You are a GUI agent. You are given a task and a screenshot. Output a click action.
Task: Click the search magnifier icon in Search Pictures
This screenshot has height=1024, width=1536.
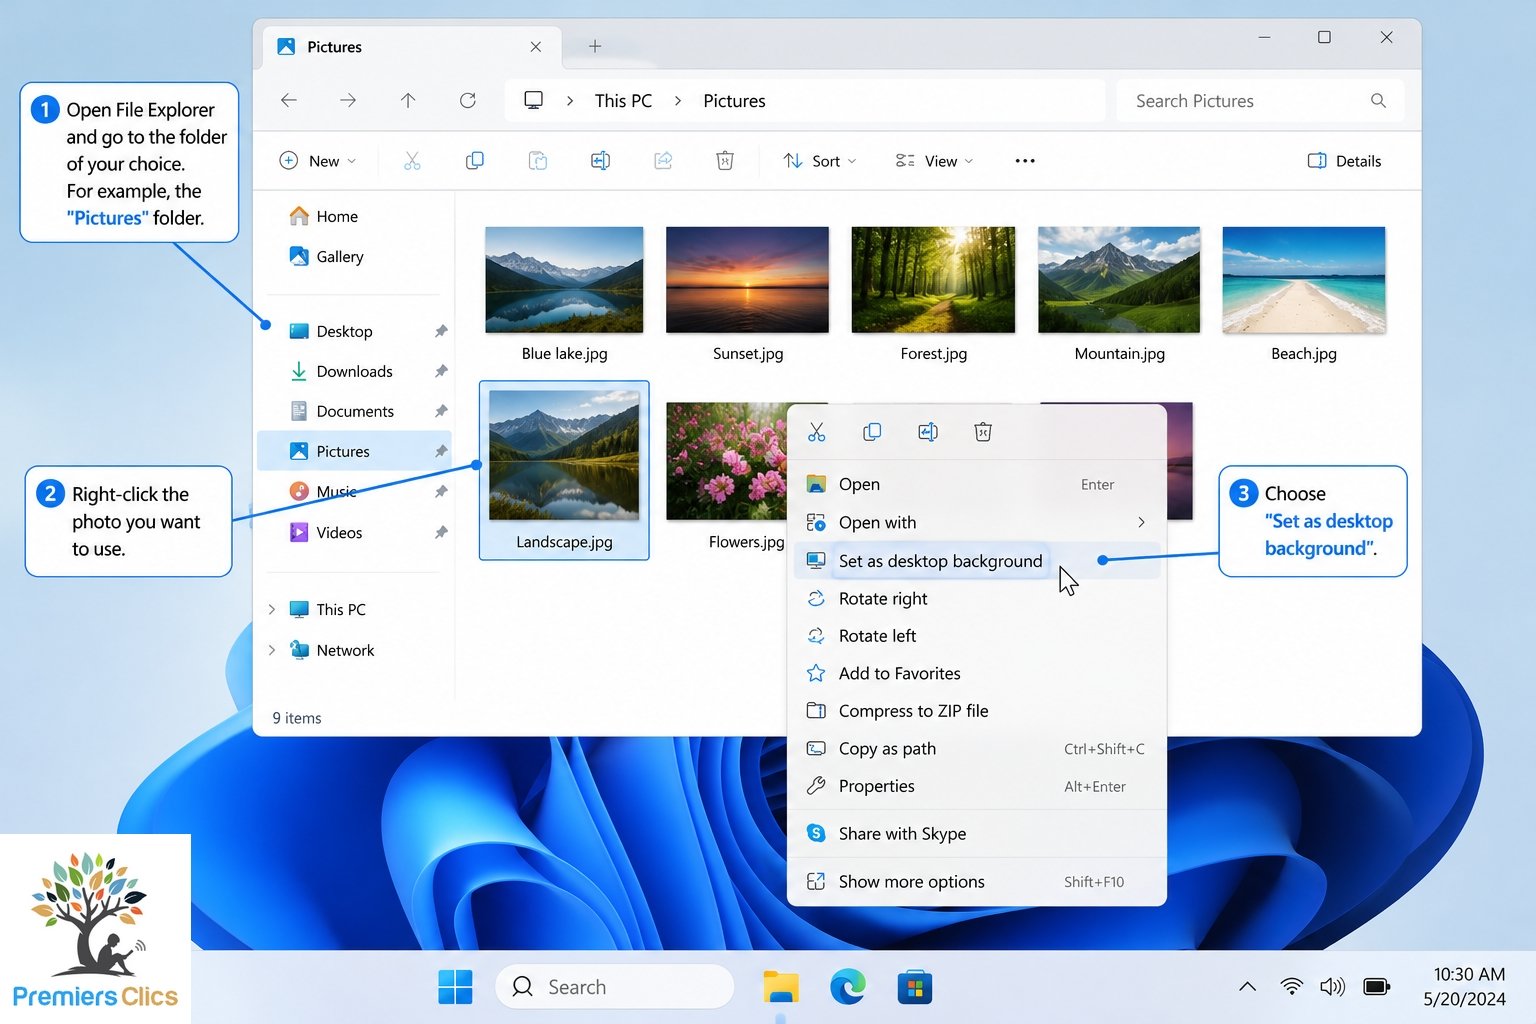(1378, 100)
